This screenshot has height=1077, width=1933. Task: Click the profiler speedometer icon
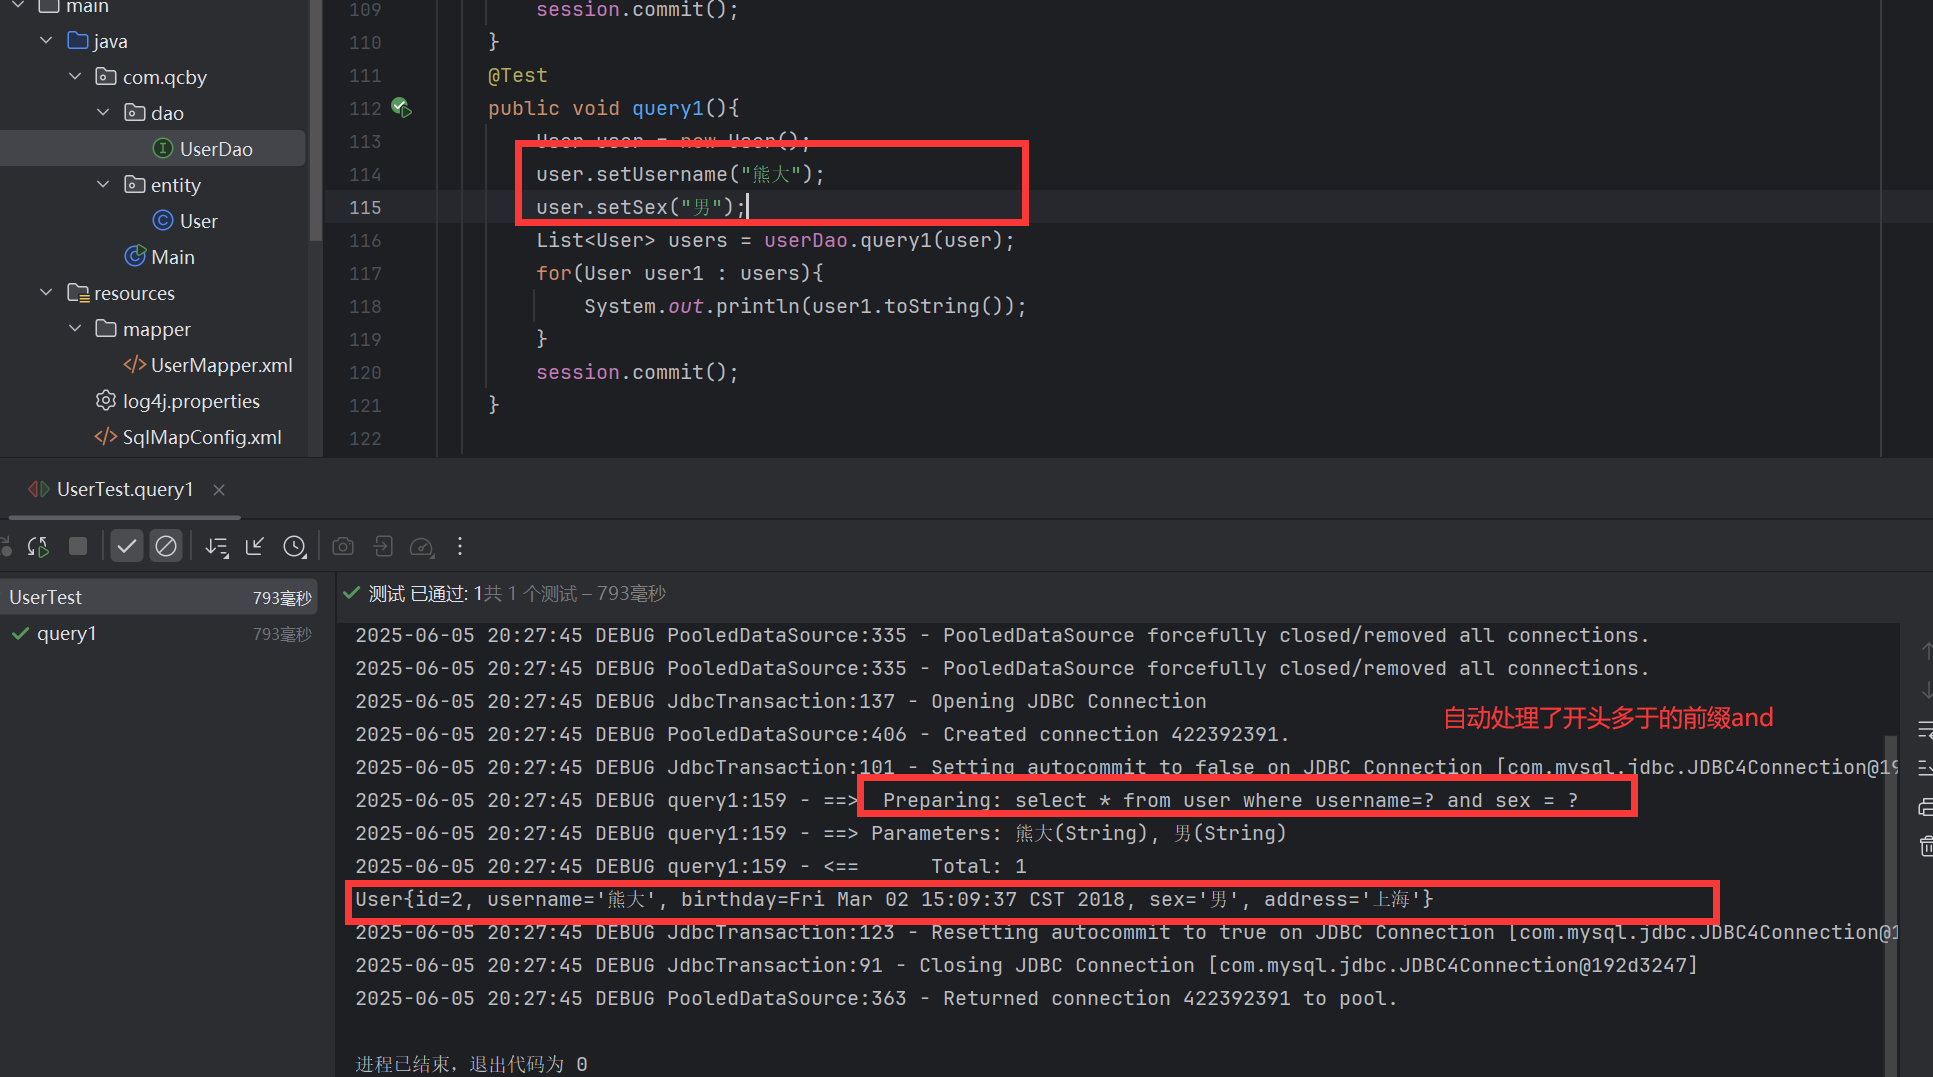click(422, 546)
